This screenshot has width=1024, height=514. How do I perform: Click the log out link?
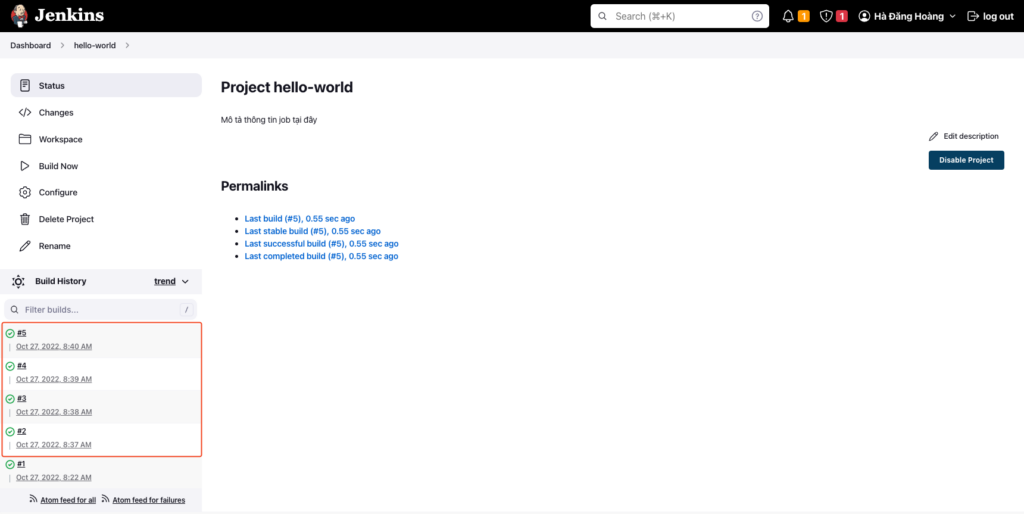point(991,16)
